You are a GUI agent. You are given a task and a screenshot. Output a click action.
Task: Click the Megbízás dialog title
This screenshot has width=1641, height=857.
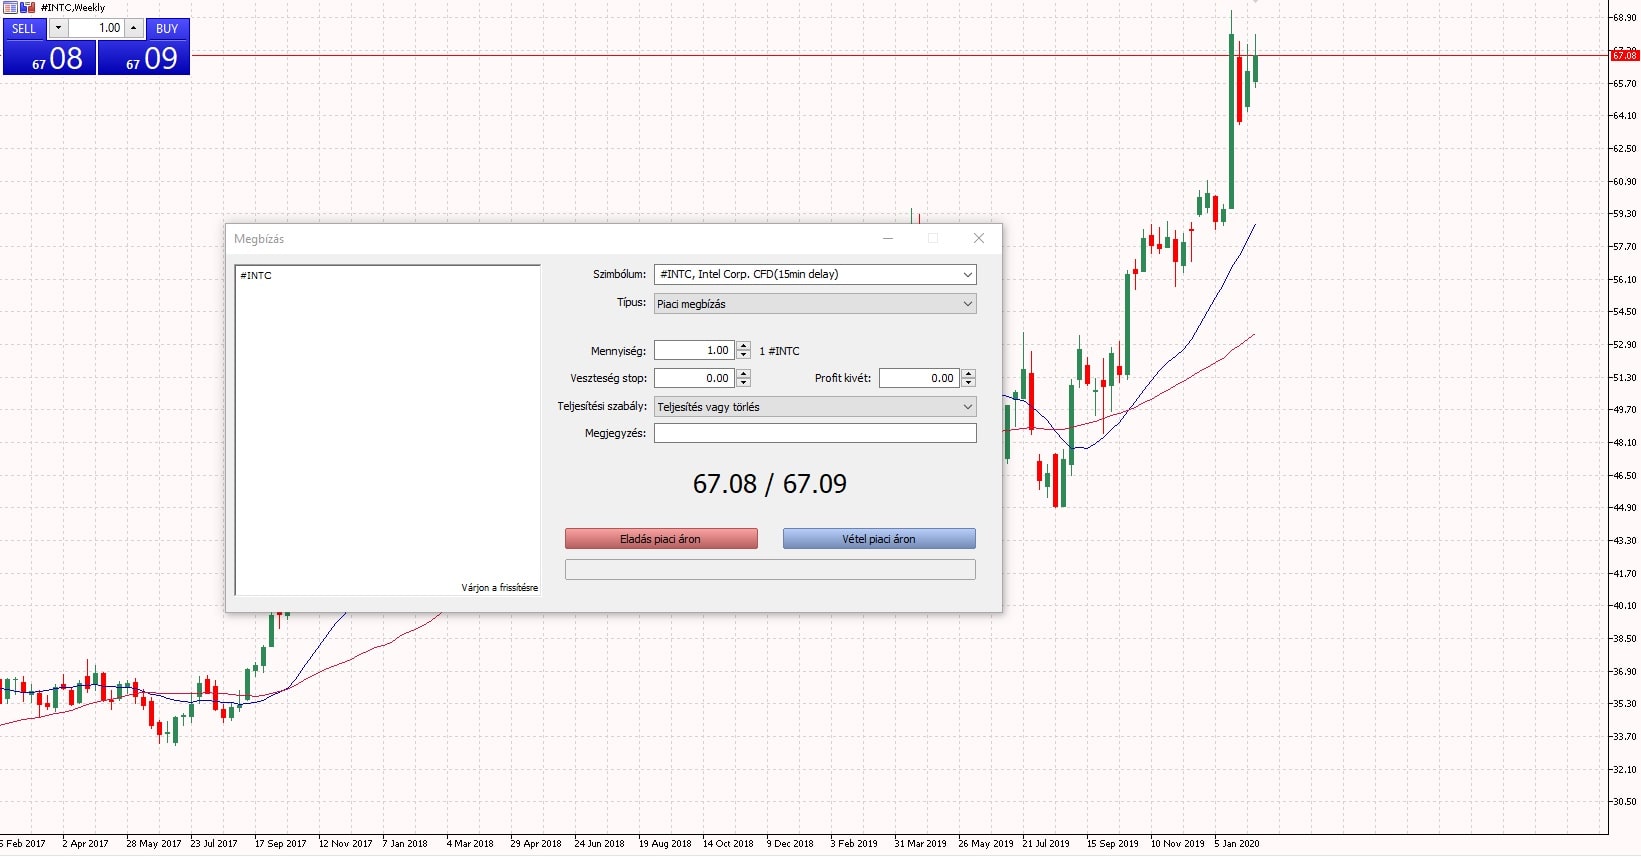pyautogui.click(x=259, y=239)
